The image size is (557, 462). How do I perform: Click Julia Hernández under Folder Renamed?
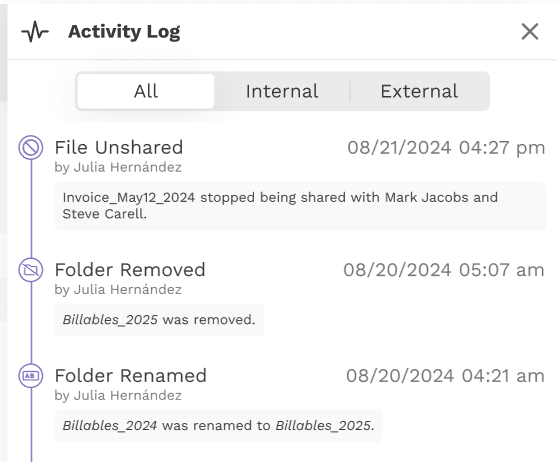click(x=128, y=395)
